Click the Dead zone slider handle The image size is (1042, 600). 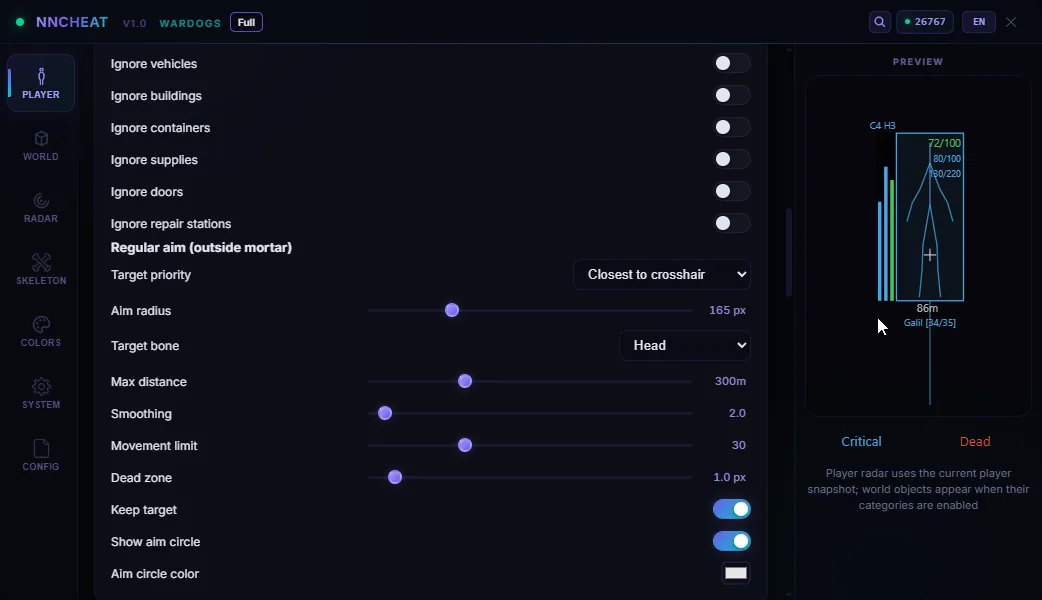pos(395,477)
